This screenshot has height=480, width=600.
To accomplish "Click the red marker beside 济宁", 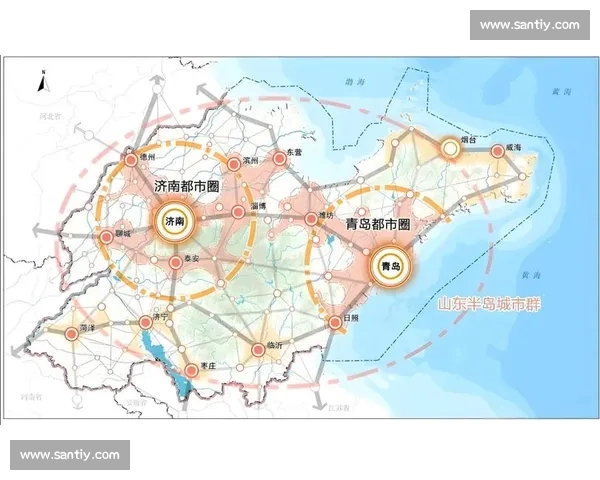I will (145, 323).
